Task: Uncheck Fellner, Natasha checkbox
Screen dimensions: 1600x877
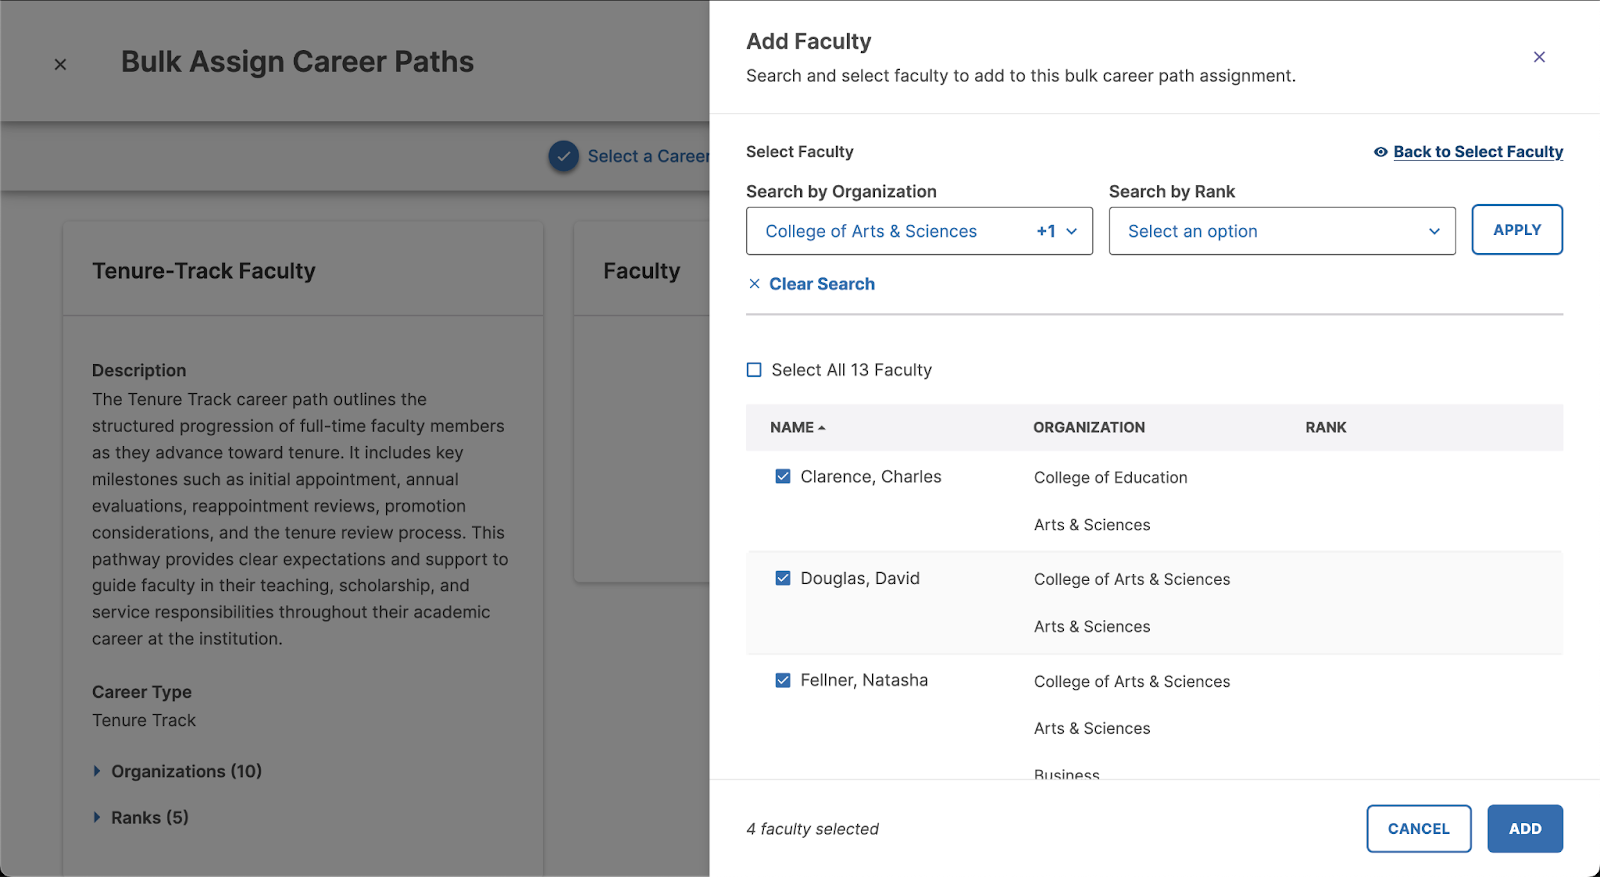Action: (783, 680)
